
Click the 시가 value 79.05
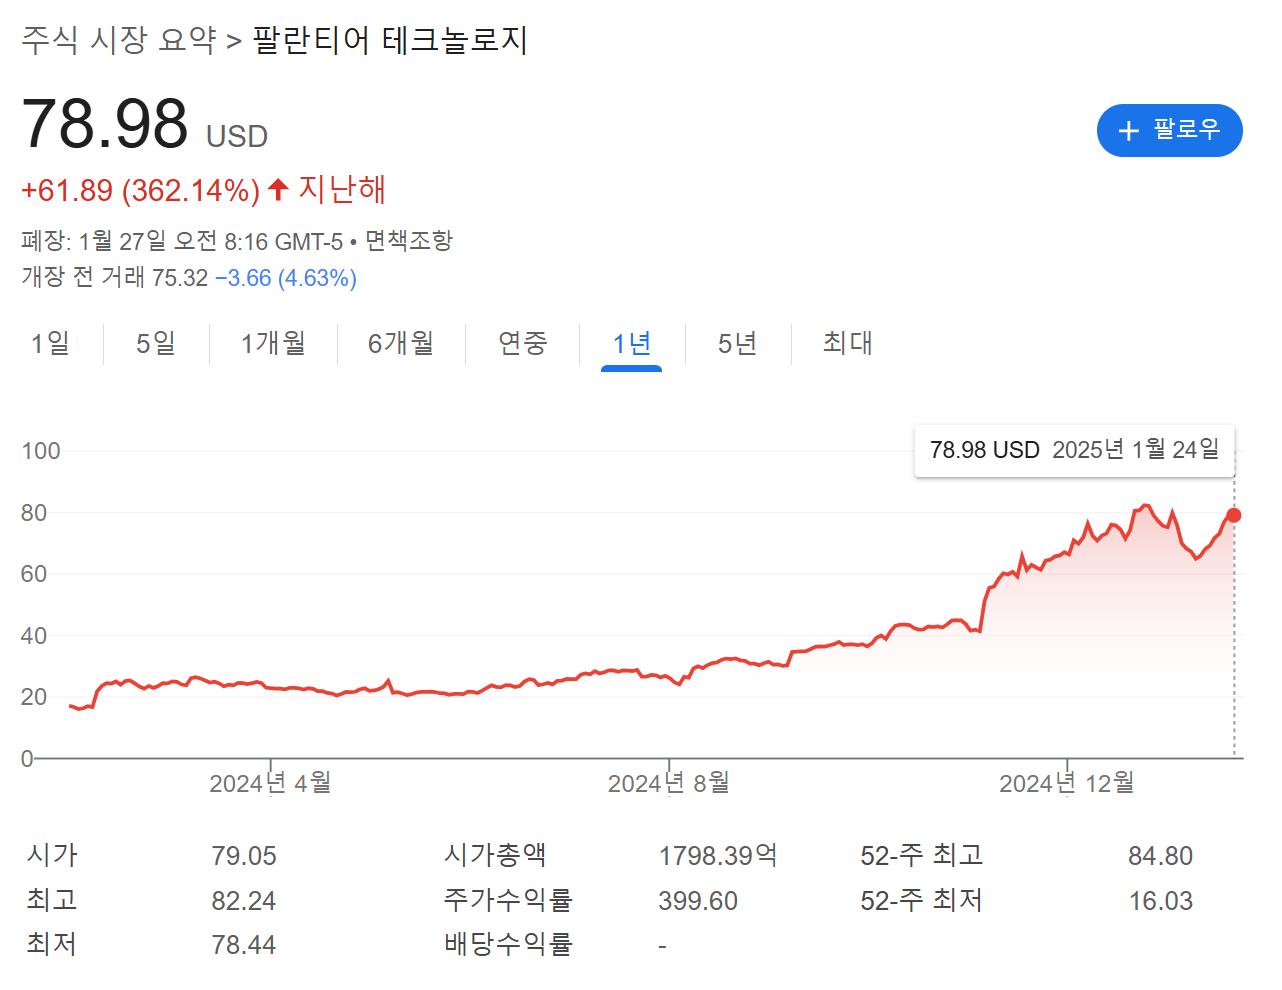click(244, 856)
